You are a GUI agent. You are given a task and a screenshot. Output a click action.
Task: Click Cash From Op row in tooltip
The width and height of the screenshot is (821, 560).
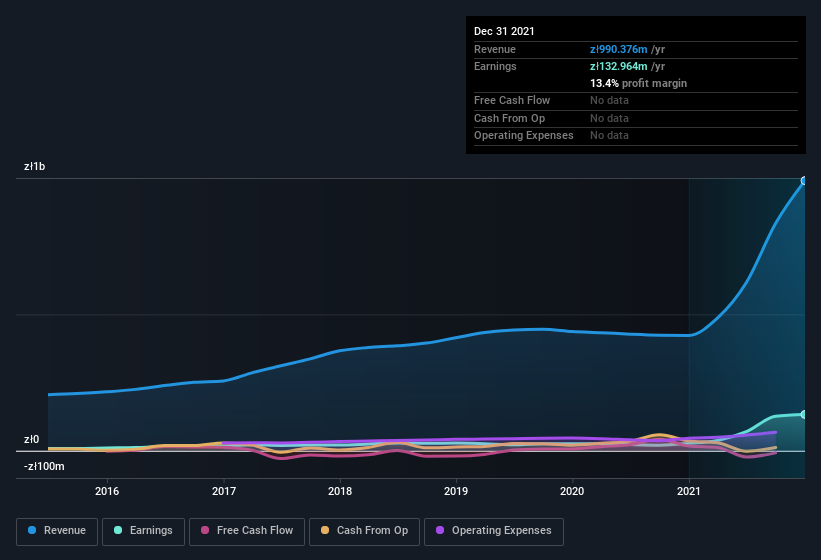(x=636, y=118)
